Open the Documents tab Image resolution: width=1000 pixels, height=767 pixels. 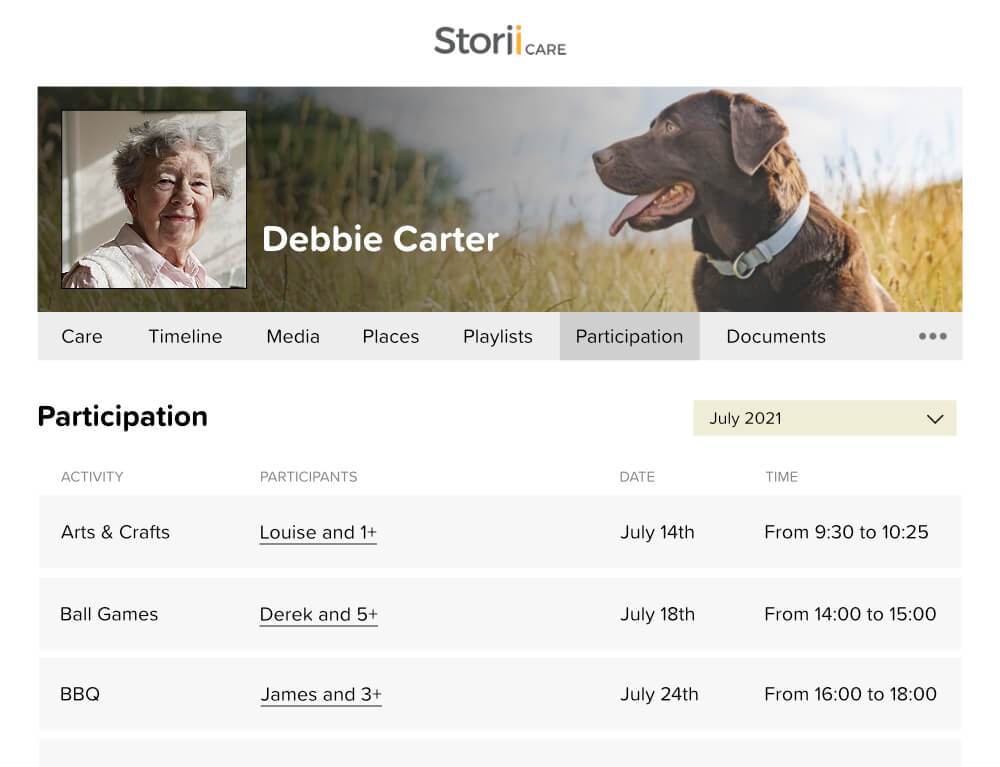click(x=775, y=336)
